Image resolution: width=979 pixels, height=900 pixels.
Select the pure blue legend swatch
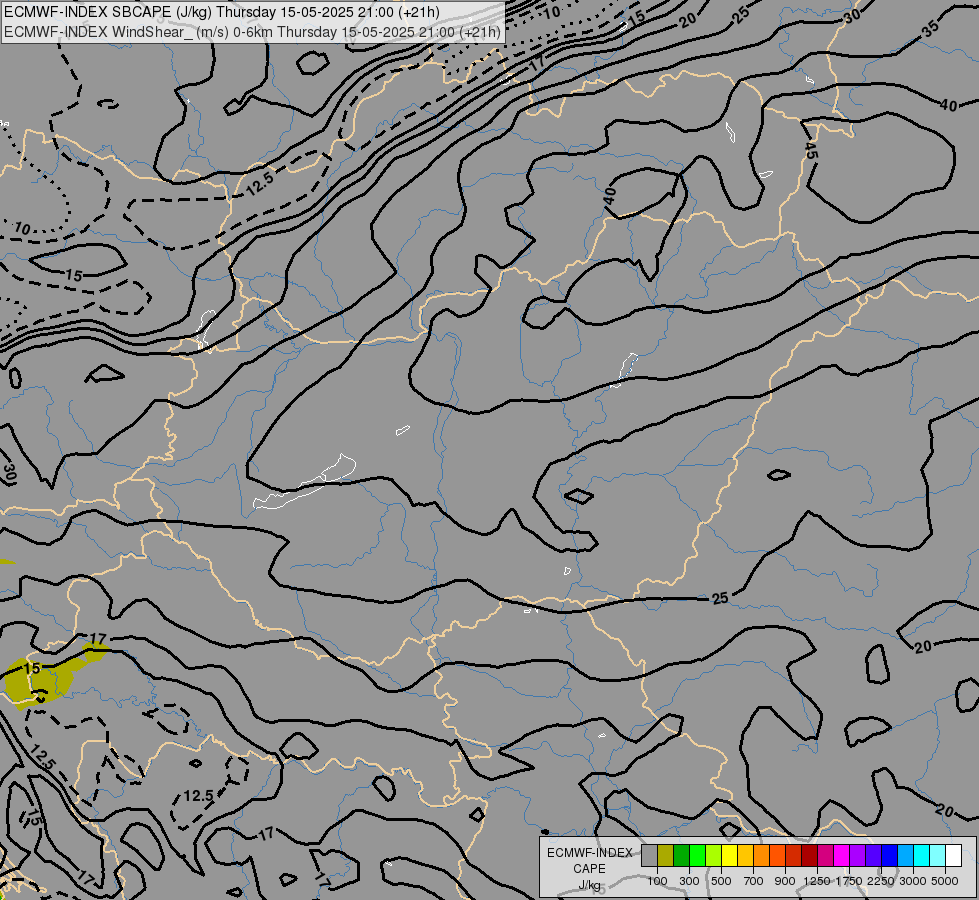pyautogui.click(x=889, y=855)
